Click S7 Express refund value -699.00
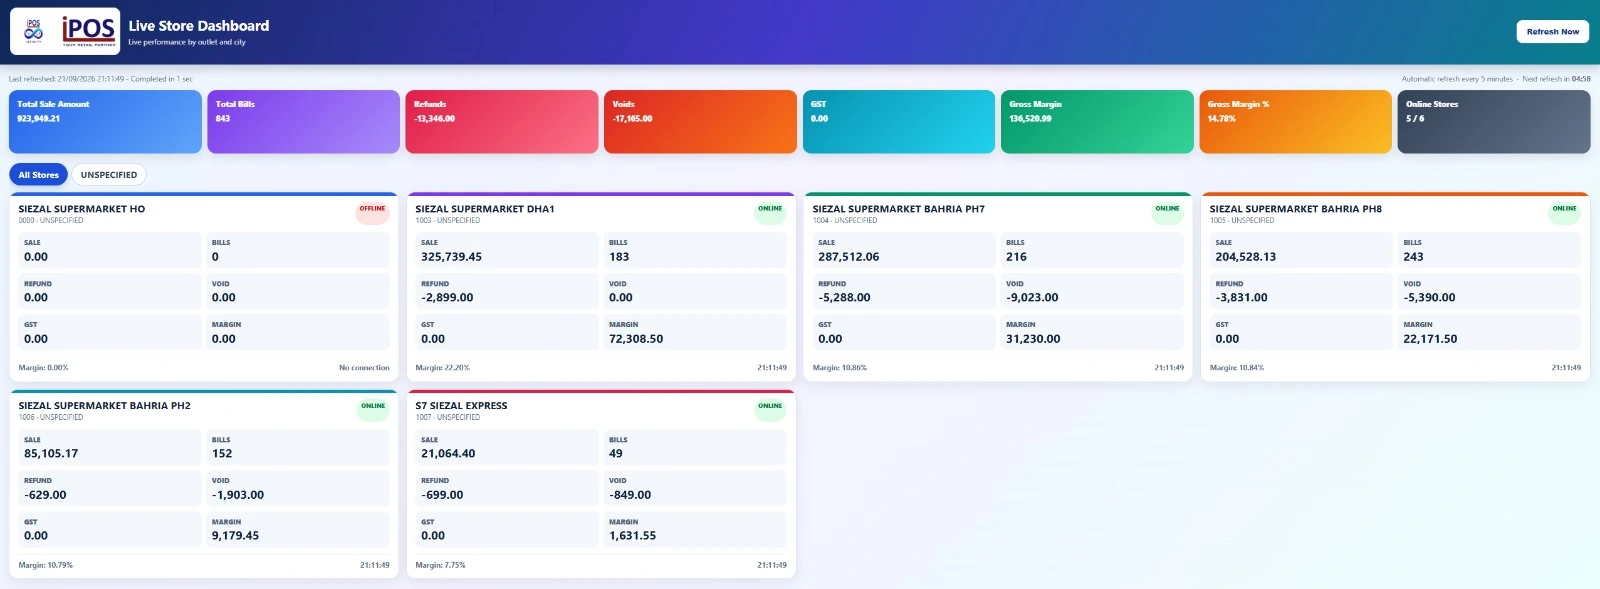 tap(442, 495)
